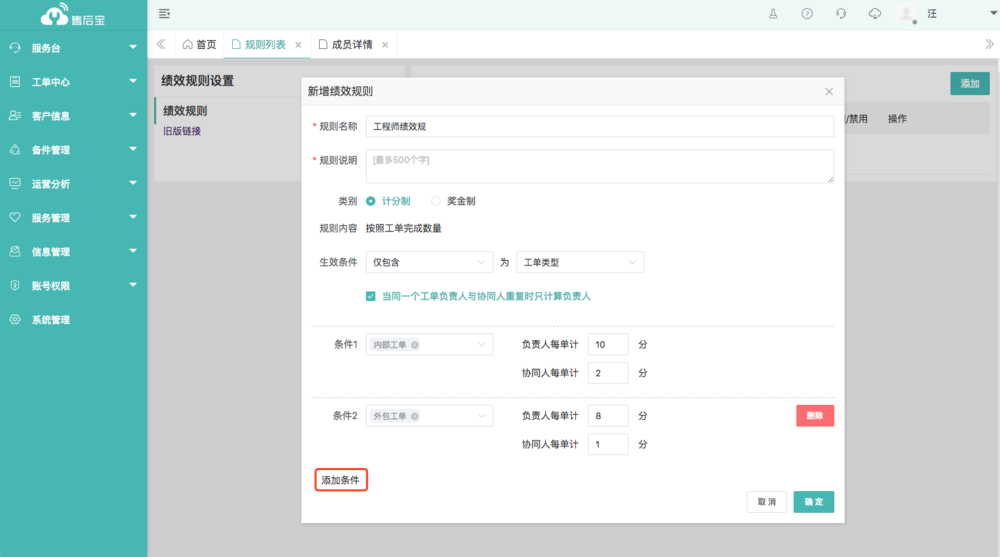This screenshot has width=1000, height=557.
Task: Open the 账号权限 sidebar menu
Action: (73, 285)
